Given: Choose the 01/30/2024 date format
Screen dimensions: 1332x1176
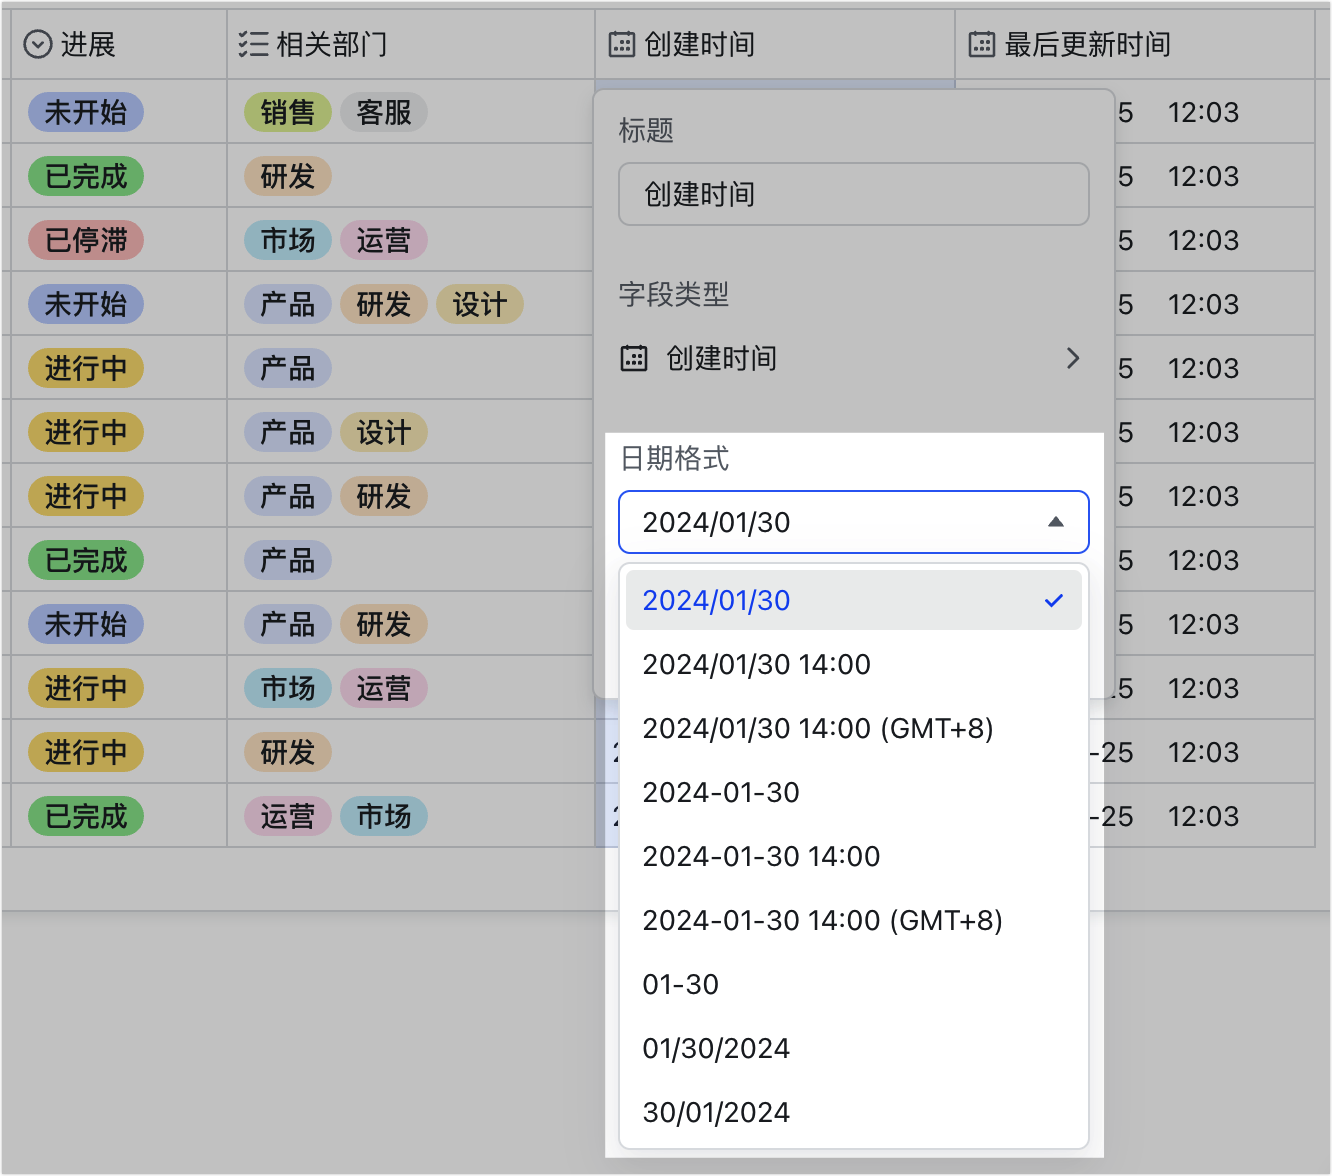Looking at the screenshot, I should [854, 1048].
